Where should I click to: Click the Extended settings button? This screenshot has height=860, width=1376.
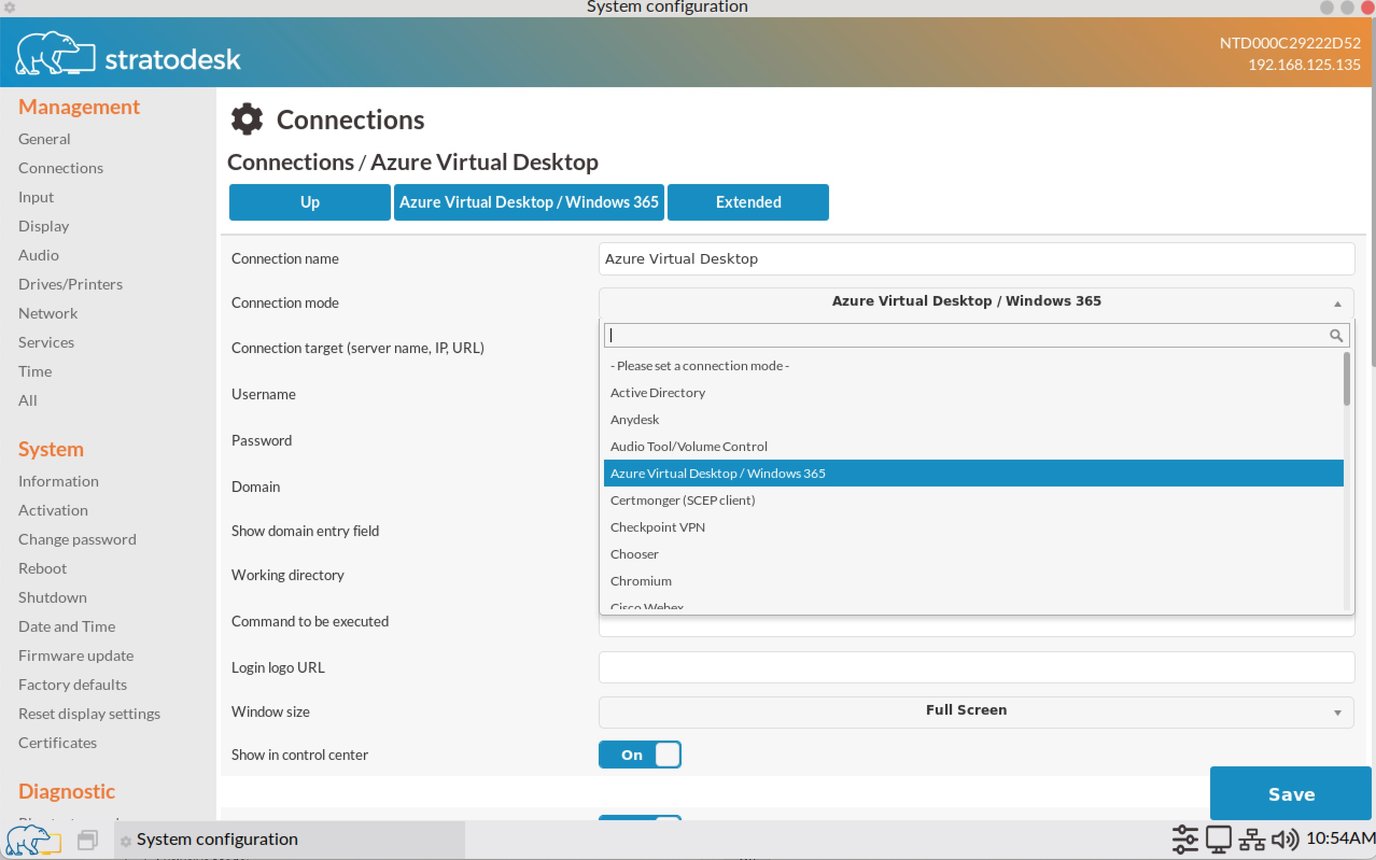[x=747, y=202]
